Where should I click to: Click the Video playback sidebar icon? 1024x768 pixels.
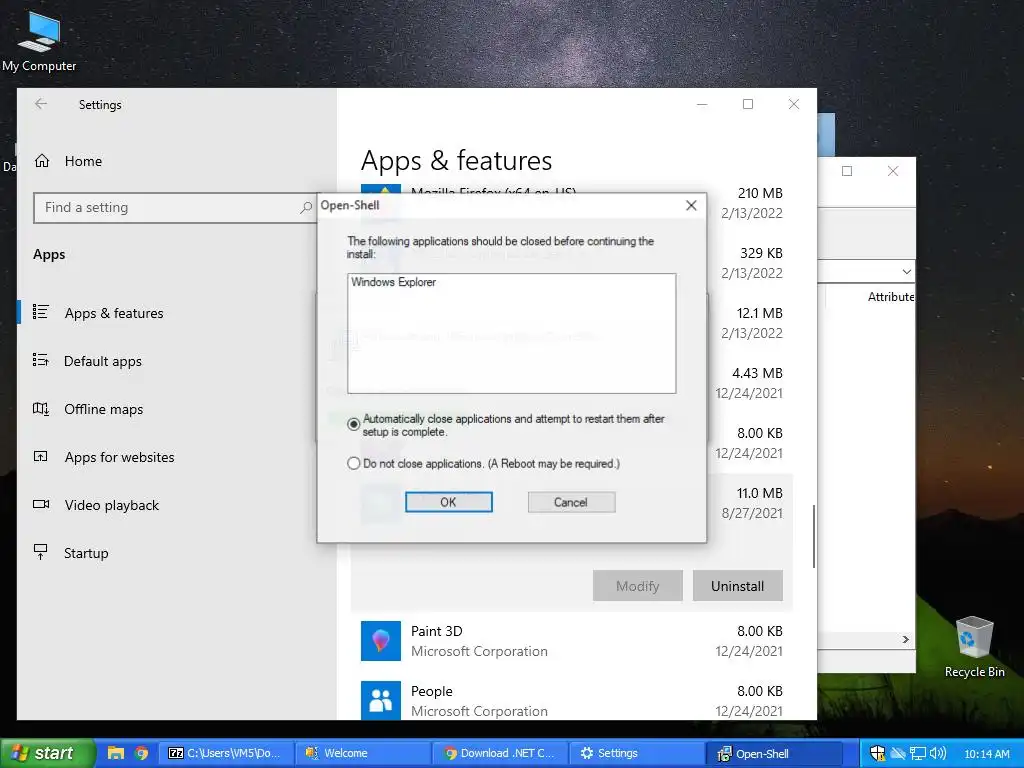(x=40, y=504)
